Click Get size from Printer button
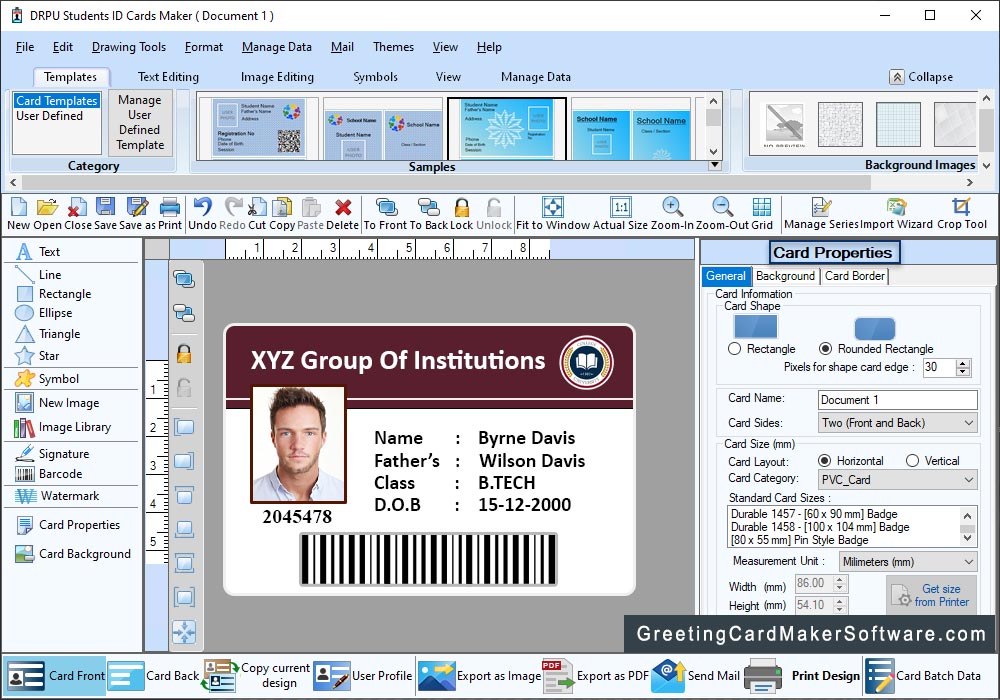1000x700 pixels. pyautogui.click(x=931, y=595)
